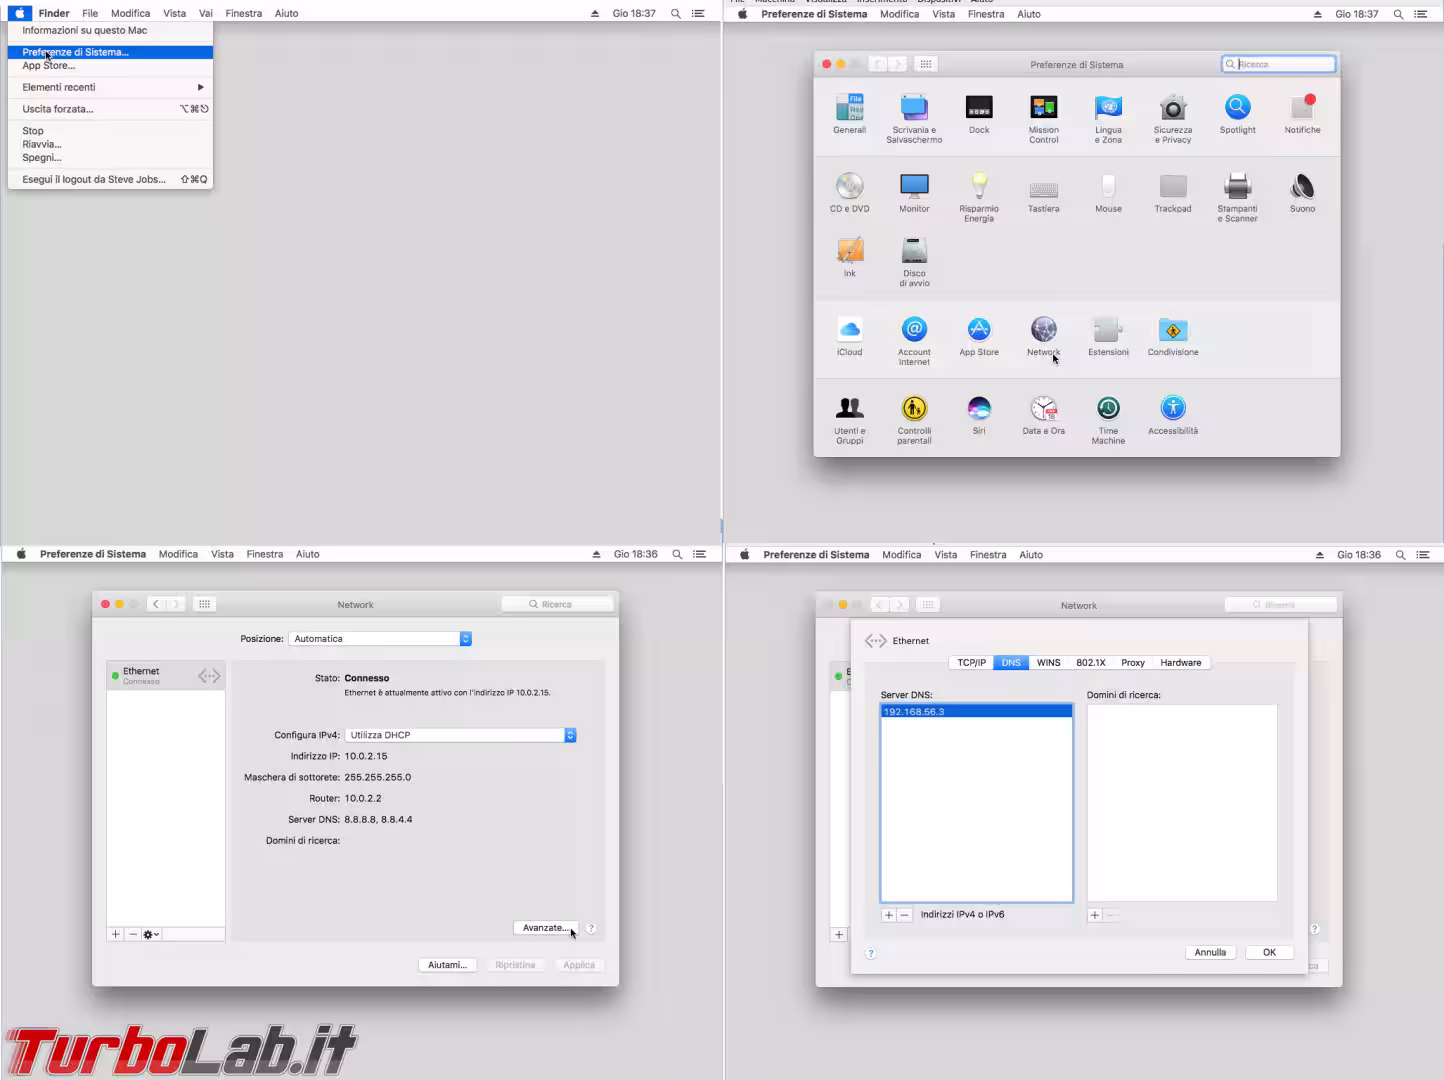Screen dimensions: 1444x1080
Task: Click the Avanzate button
Action: (545, 927)
